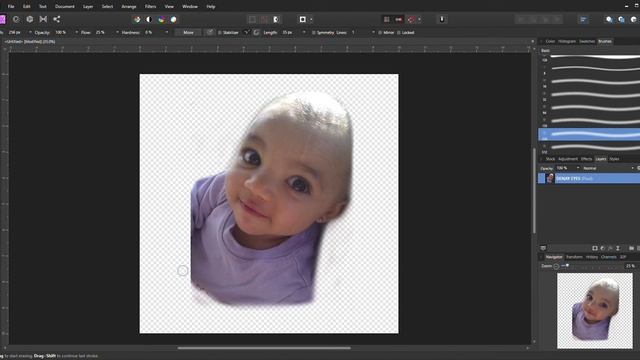Select the highlighted blue brush preset
The image size is (640, 360).
coord(589,134)
